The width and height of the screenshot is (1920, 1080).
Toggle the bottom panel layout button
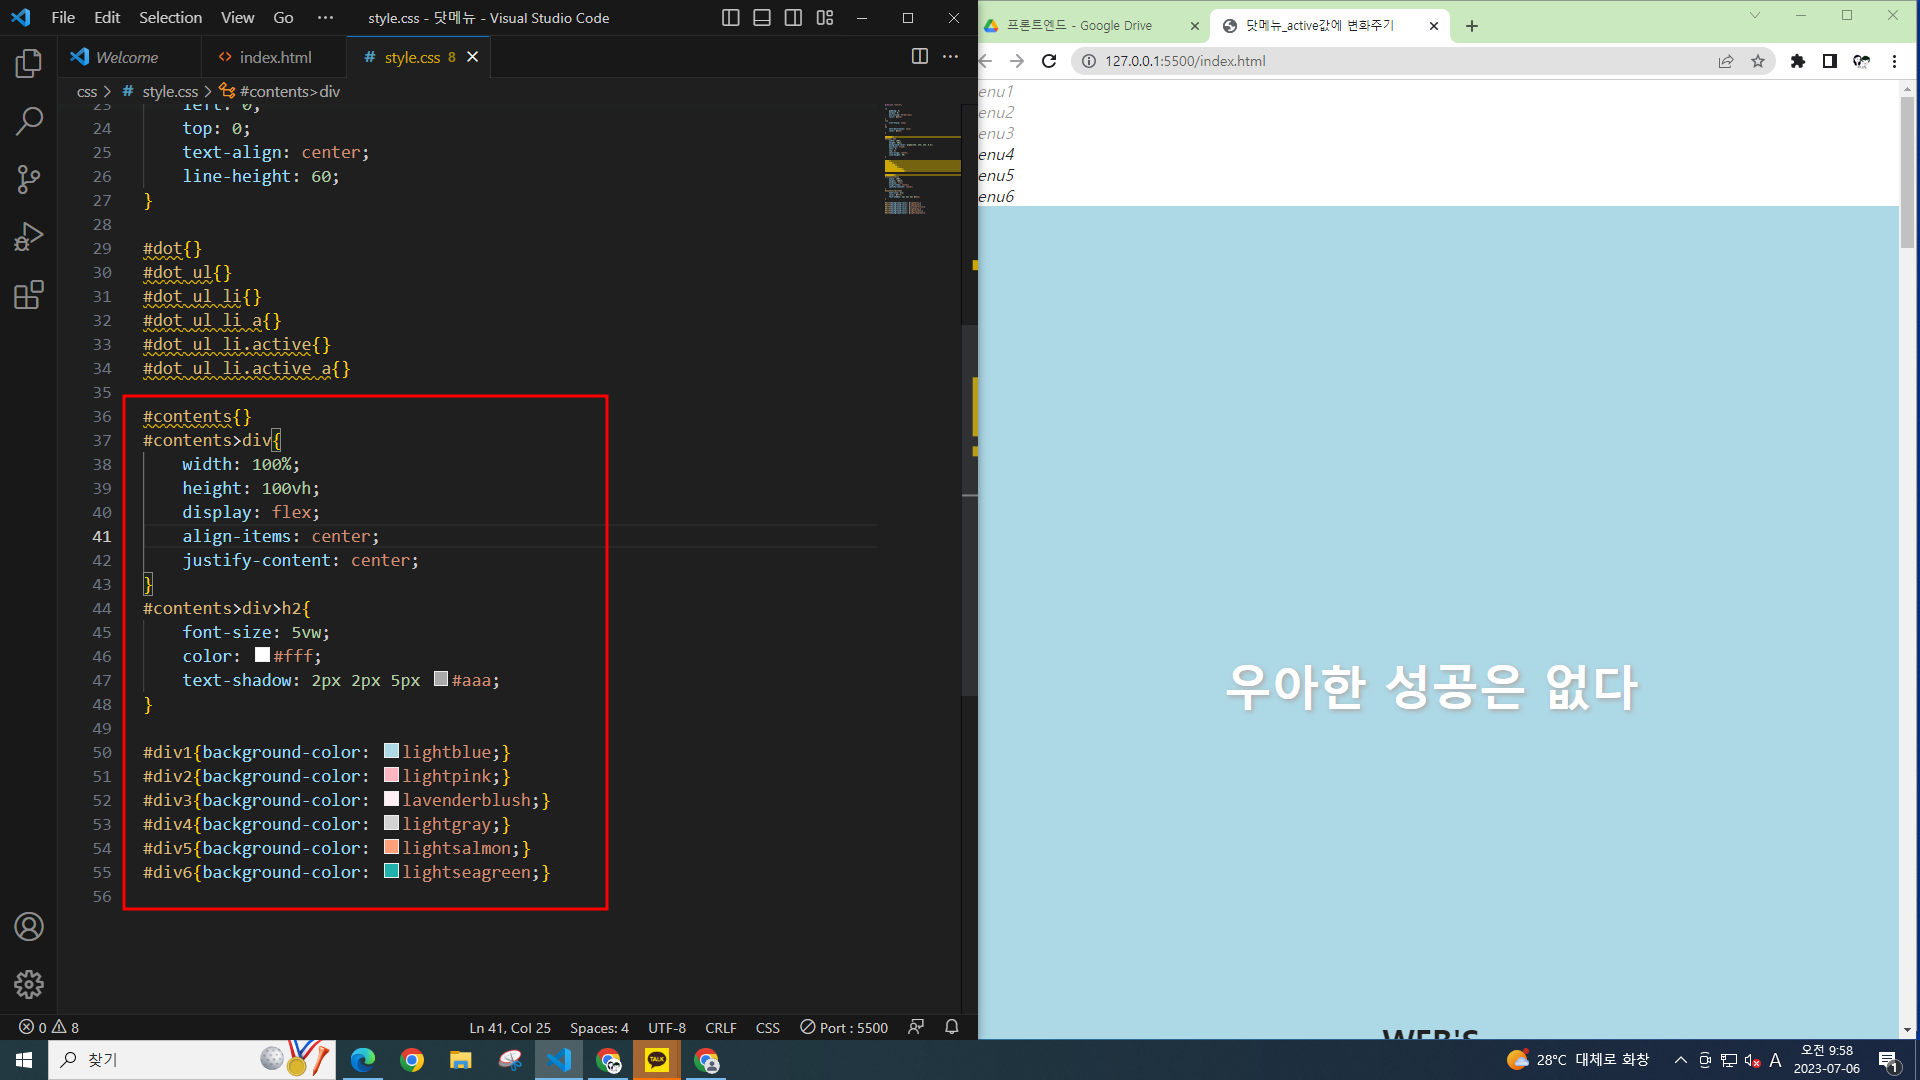[x=761, y=18]
